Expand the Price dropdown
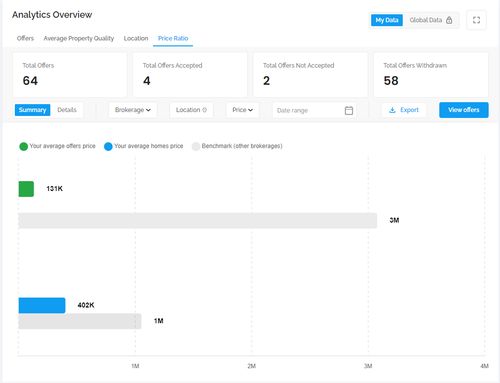This screenshot has height=383, width=500. pyautogui.click(x=242, y=110)
